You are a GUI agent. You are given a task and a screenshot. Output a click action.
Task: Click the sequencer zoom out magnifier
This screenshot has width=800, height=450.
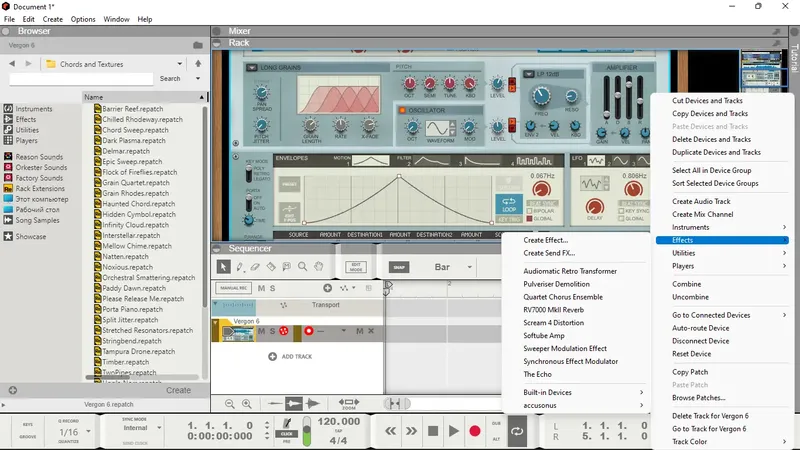point(230,404)
